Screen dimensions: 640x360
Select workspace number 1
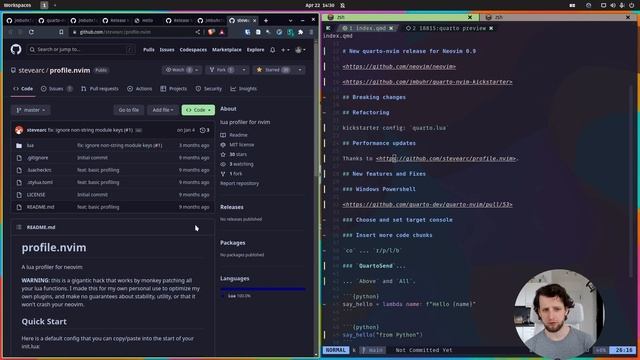point(44,5)
